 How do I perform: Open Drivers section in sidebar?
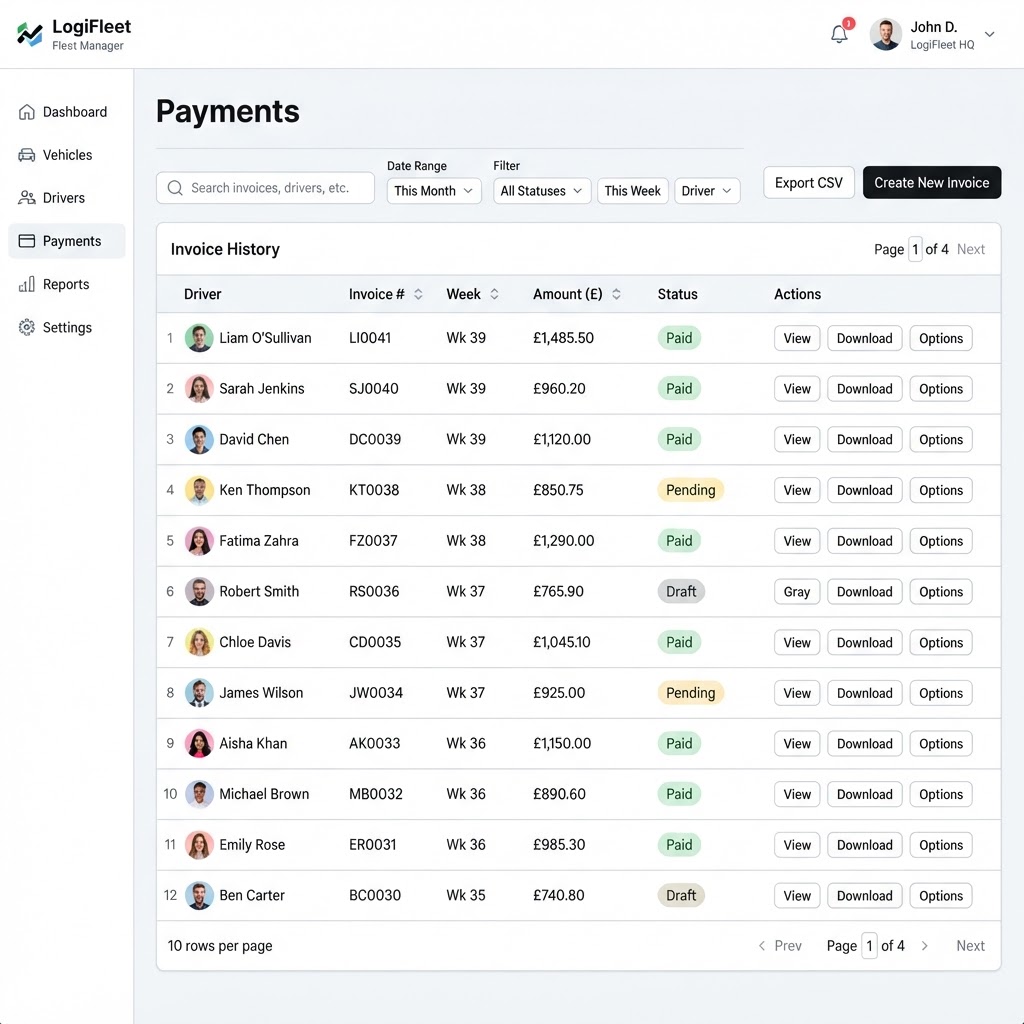[x=67, y=198]
